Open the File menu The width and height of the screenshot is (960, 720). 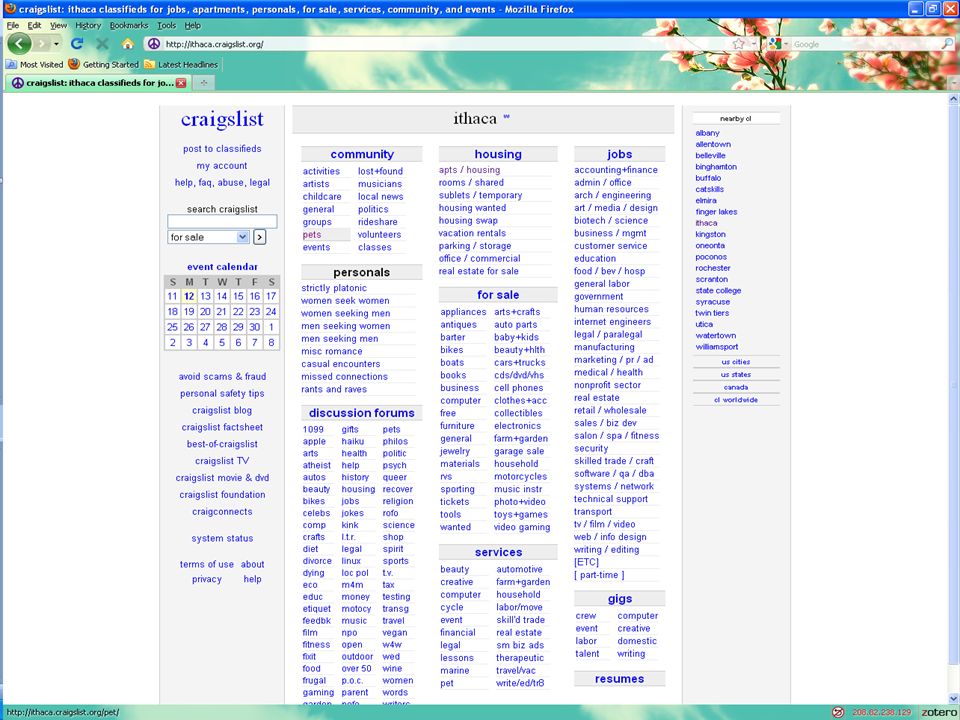click(x=13, y=25)
